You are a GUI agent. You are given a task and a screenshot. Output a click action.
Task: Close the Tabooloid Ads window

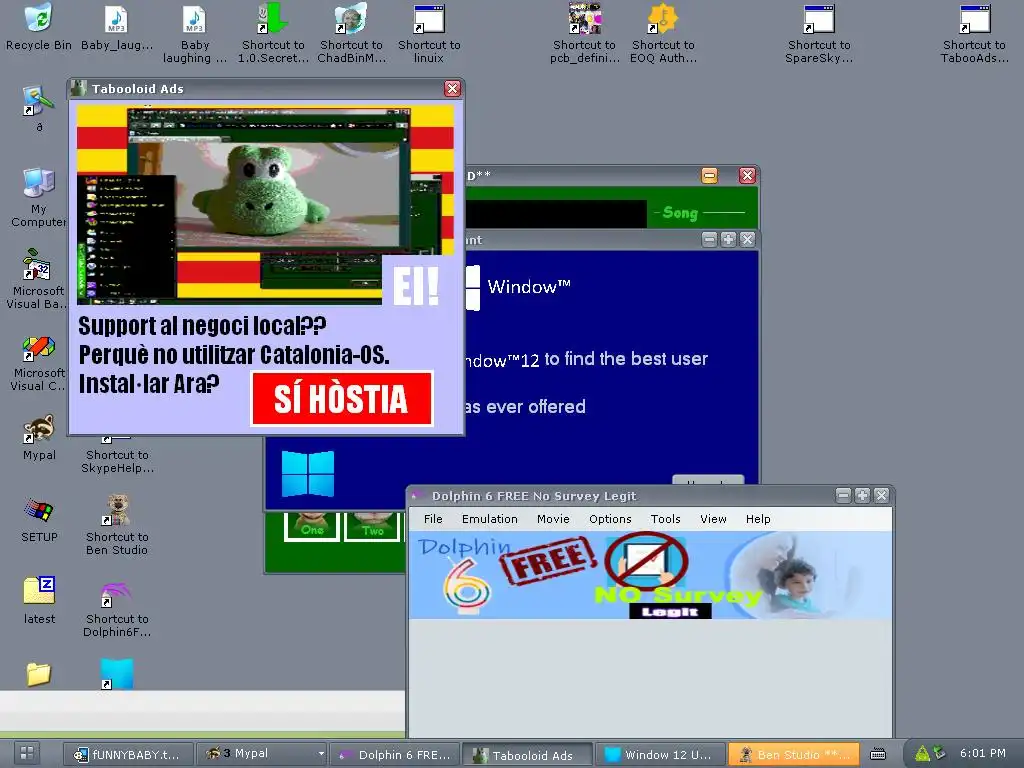(452, 89)
